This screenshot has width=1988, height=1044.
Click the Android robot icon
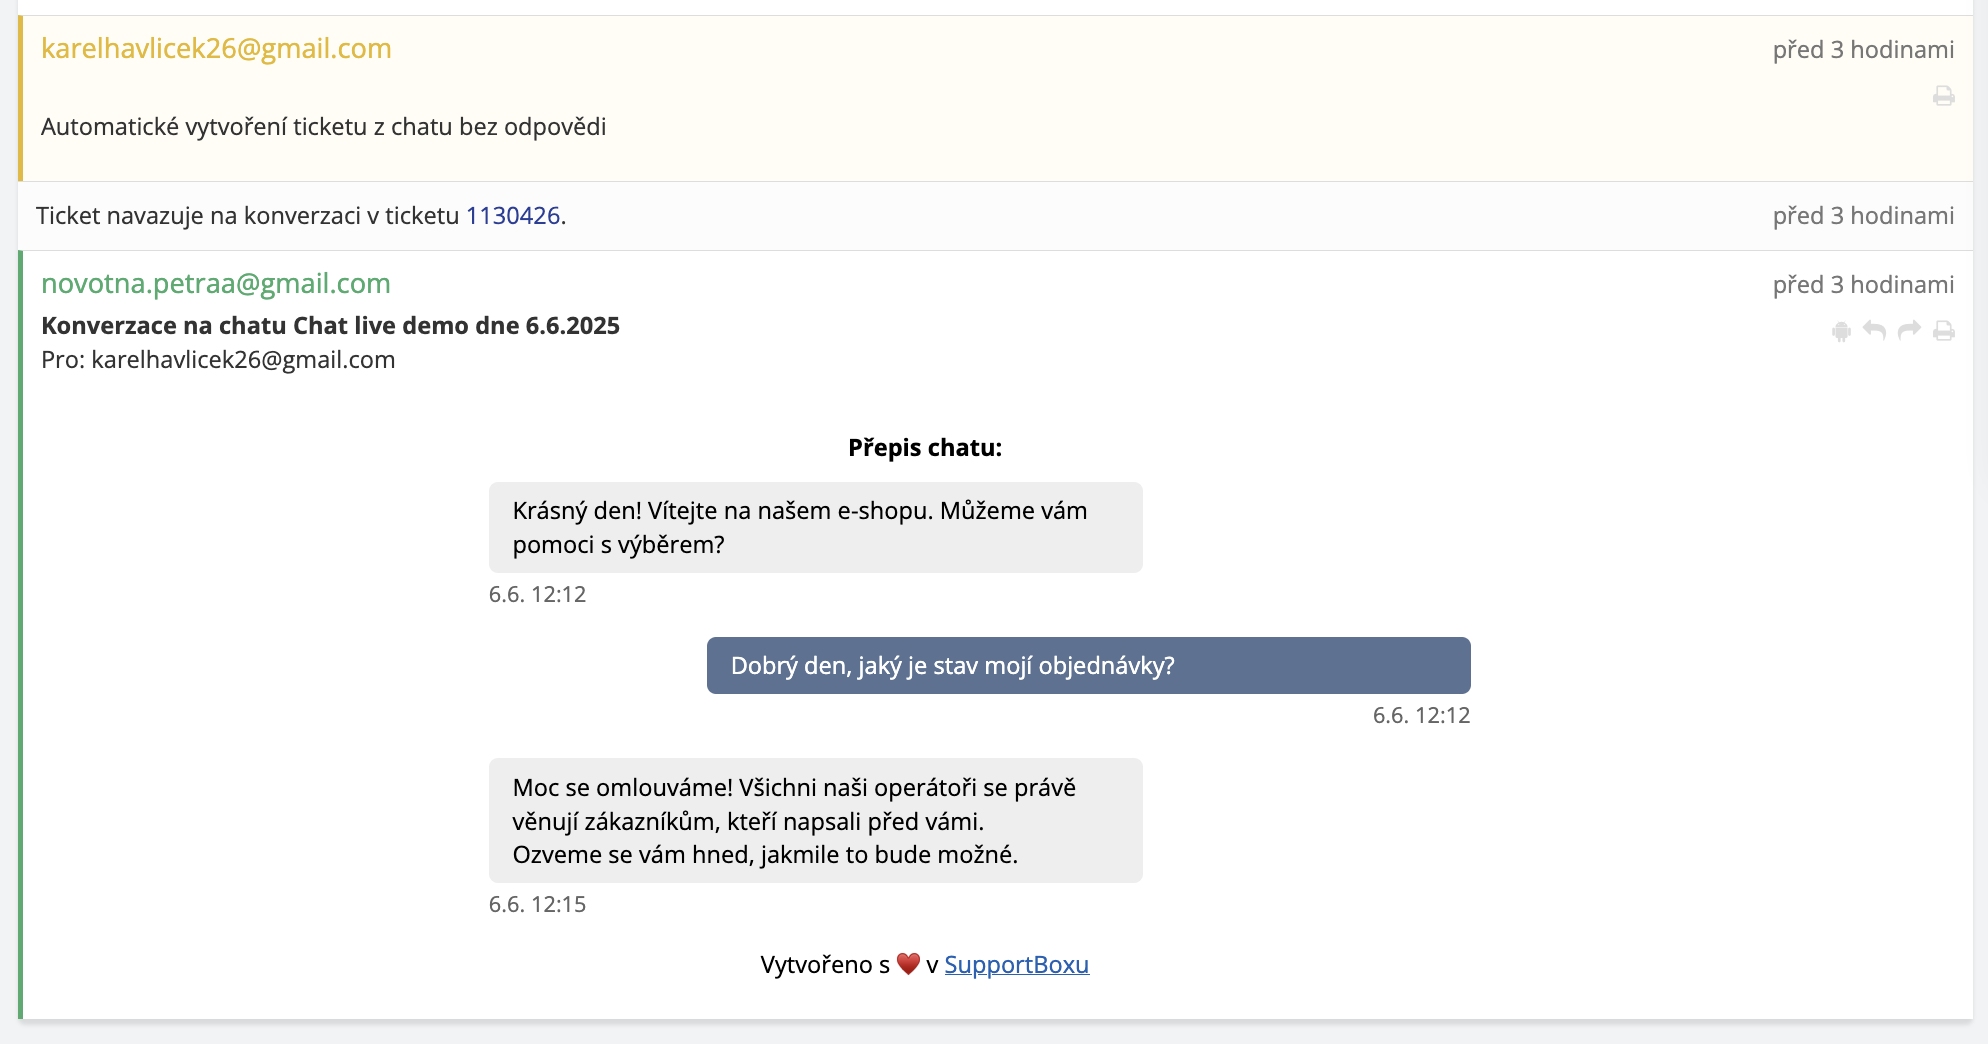1841,331
